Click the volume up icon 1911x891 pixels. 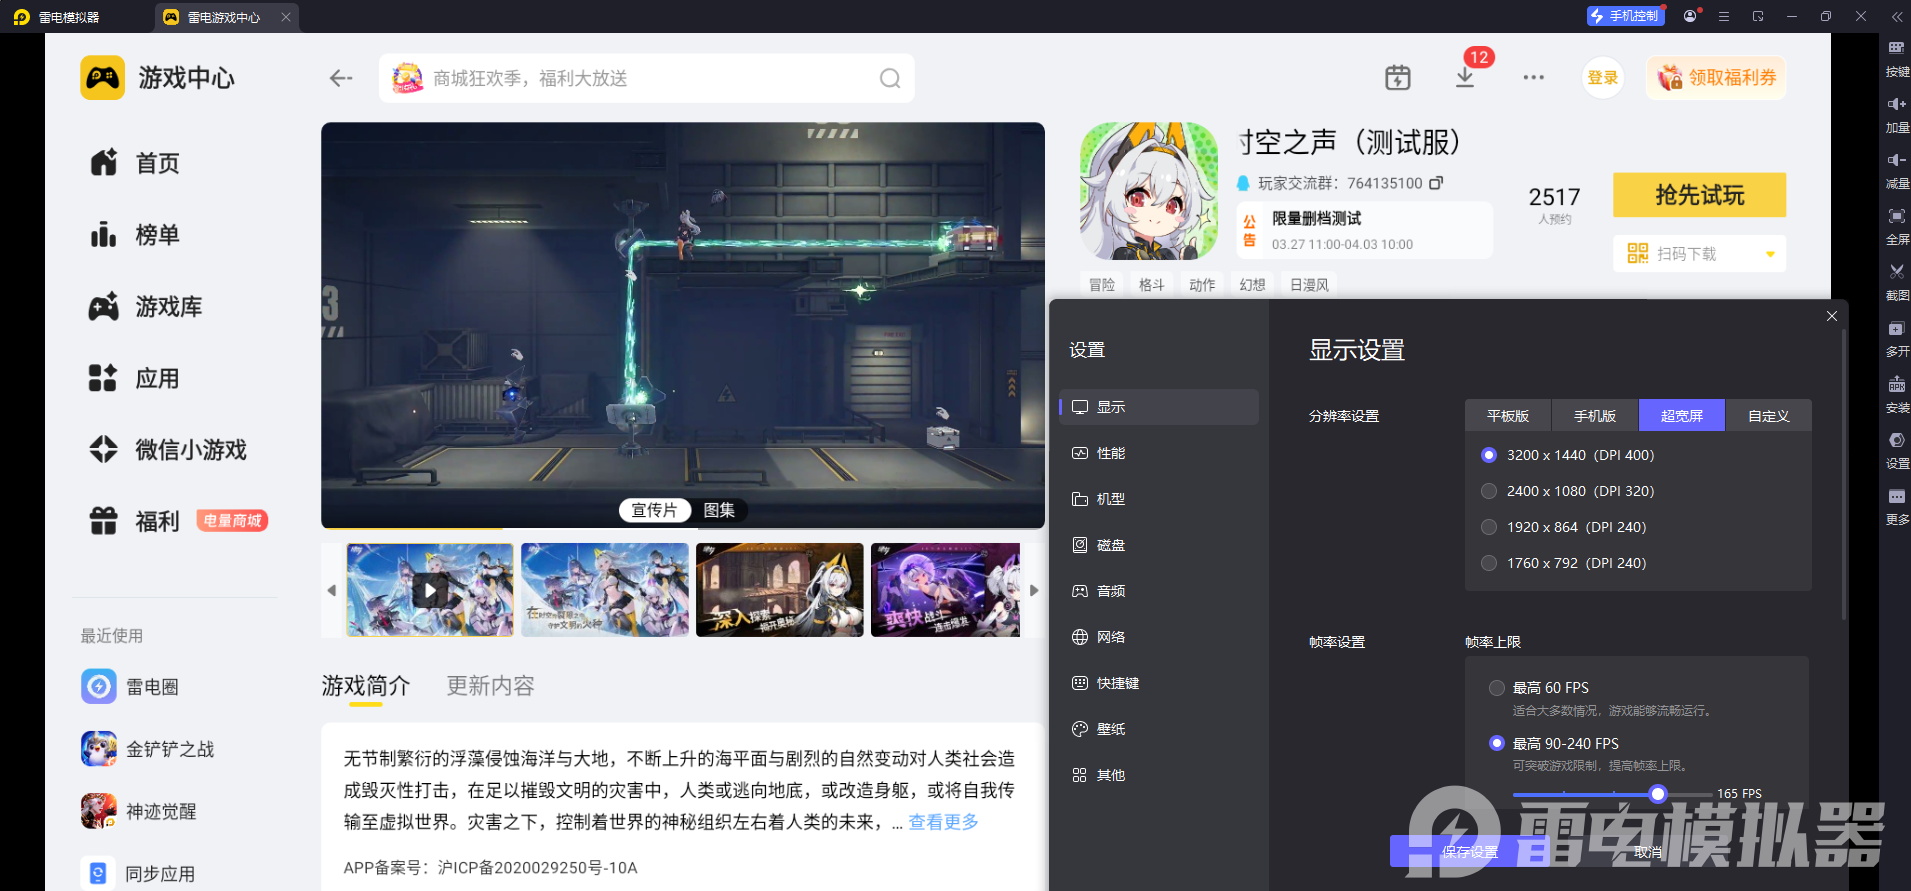click(x=1896, y=104)
